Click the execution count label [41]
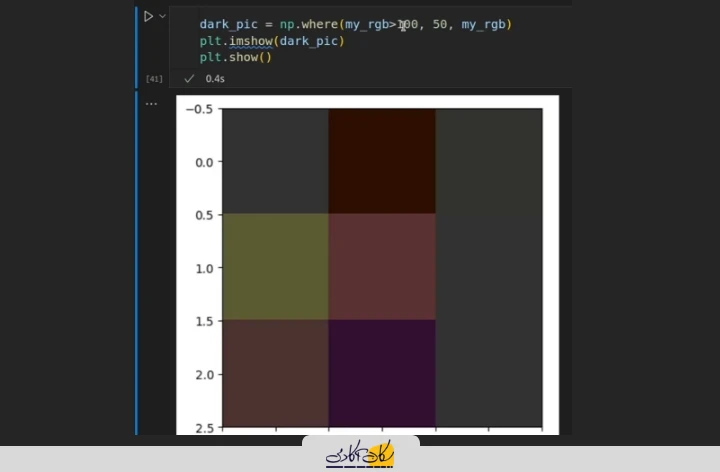The width and height of the screenshot is (720, 472). [154, 78]
